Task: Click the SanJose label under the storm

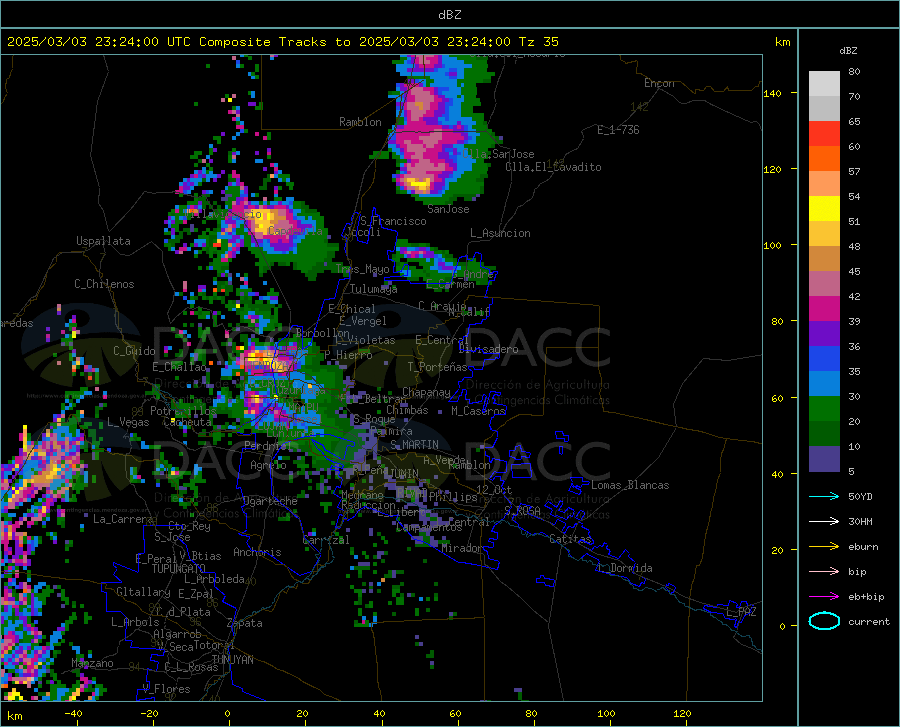Action: coord(448,209)
